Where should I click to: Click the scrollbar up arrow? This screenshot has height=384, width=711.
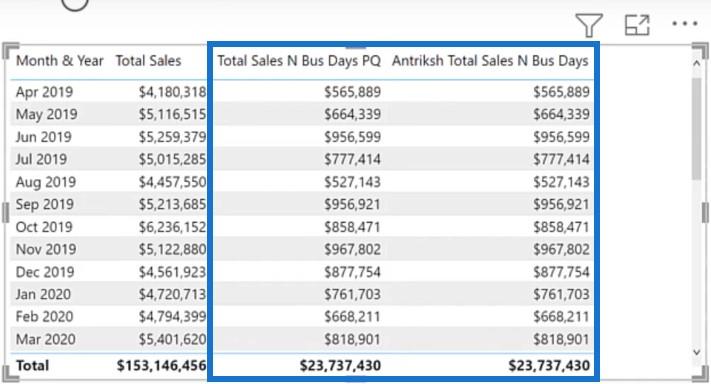click(697, 63)
